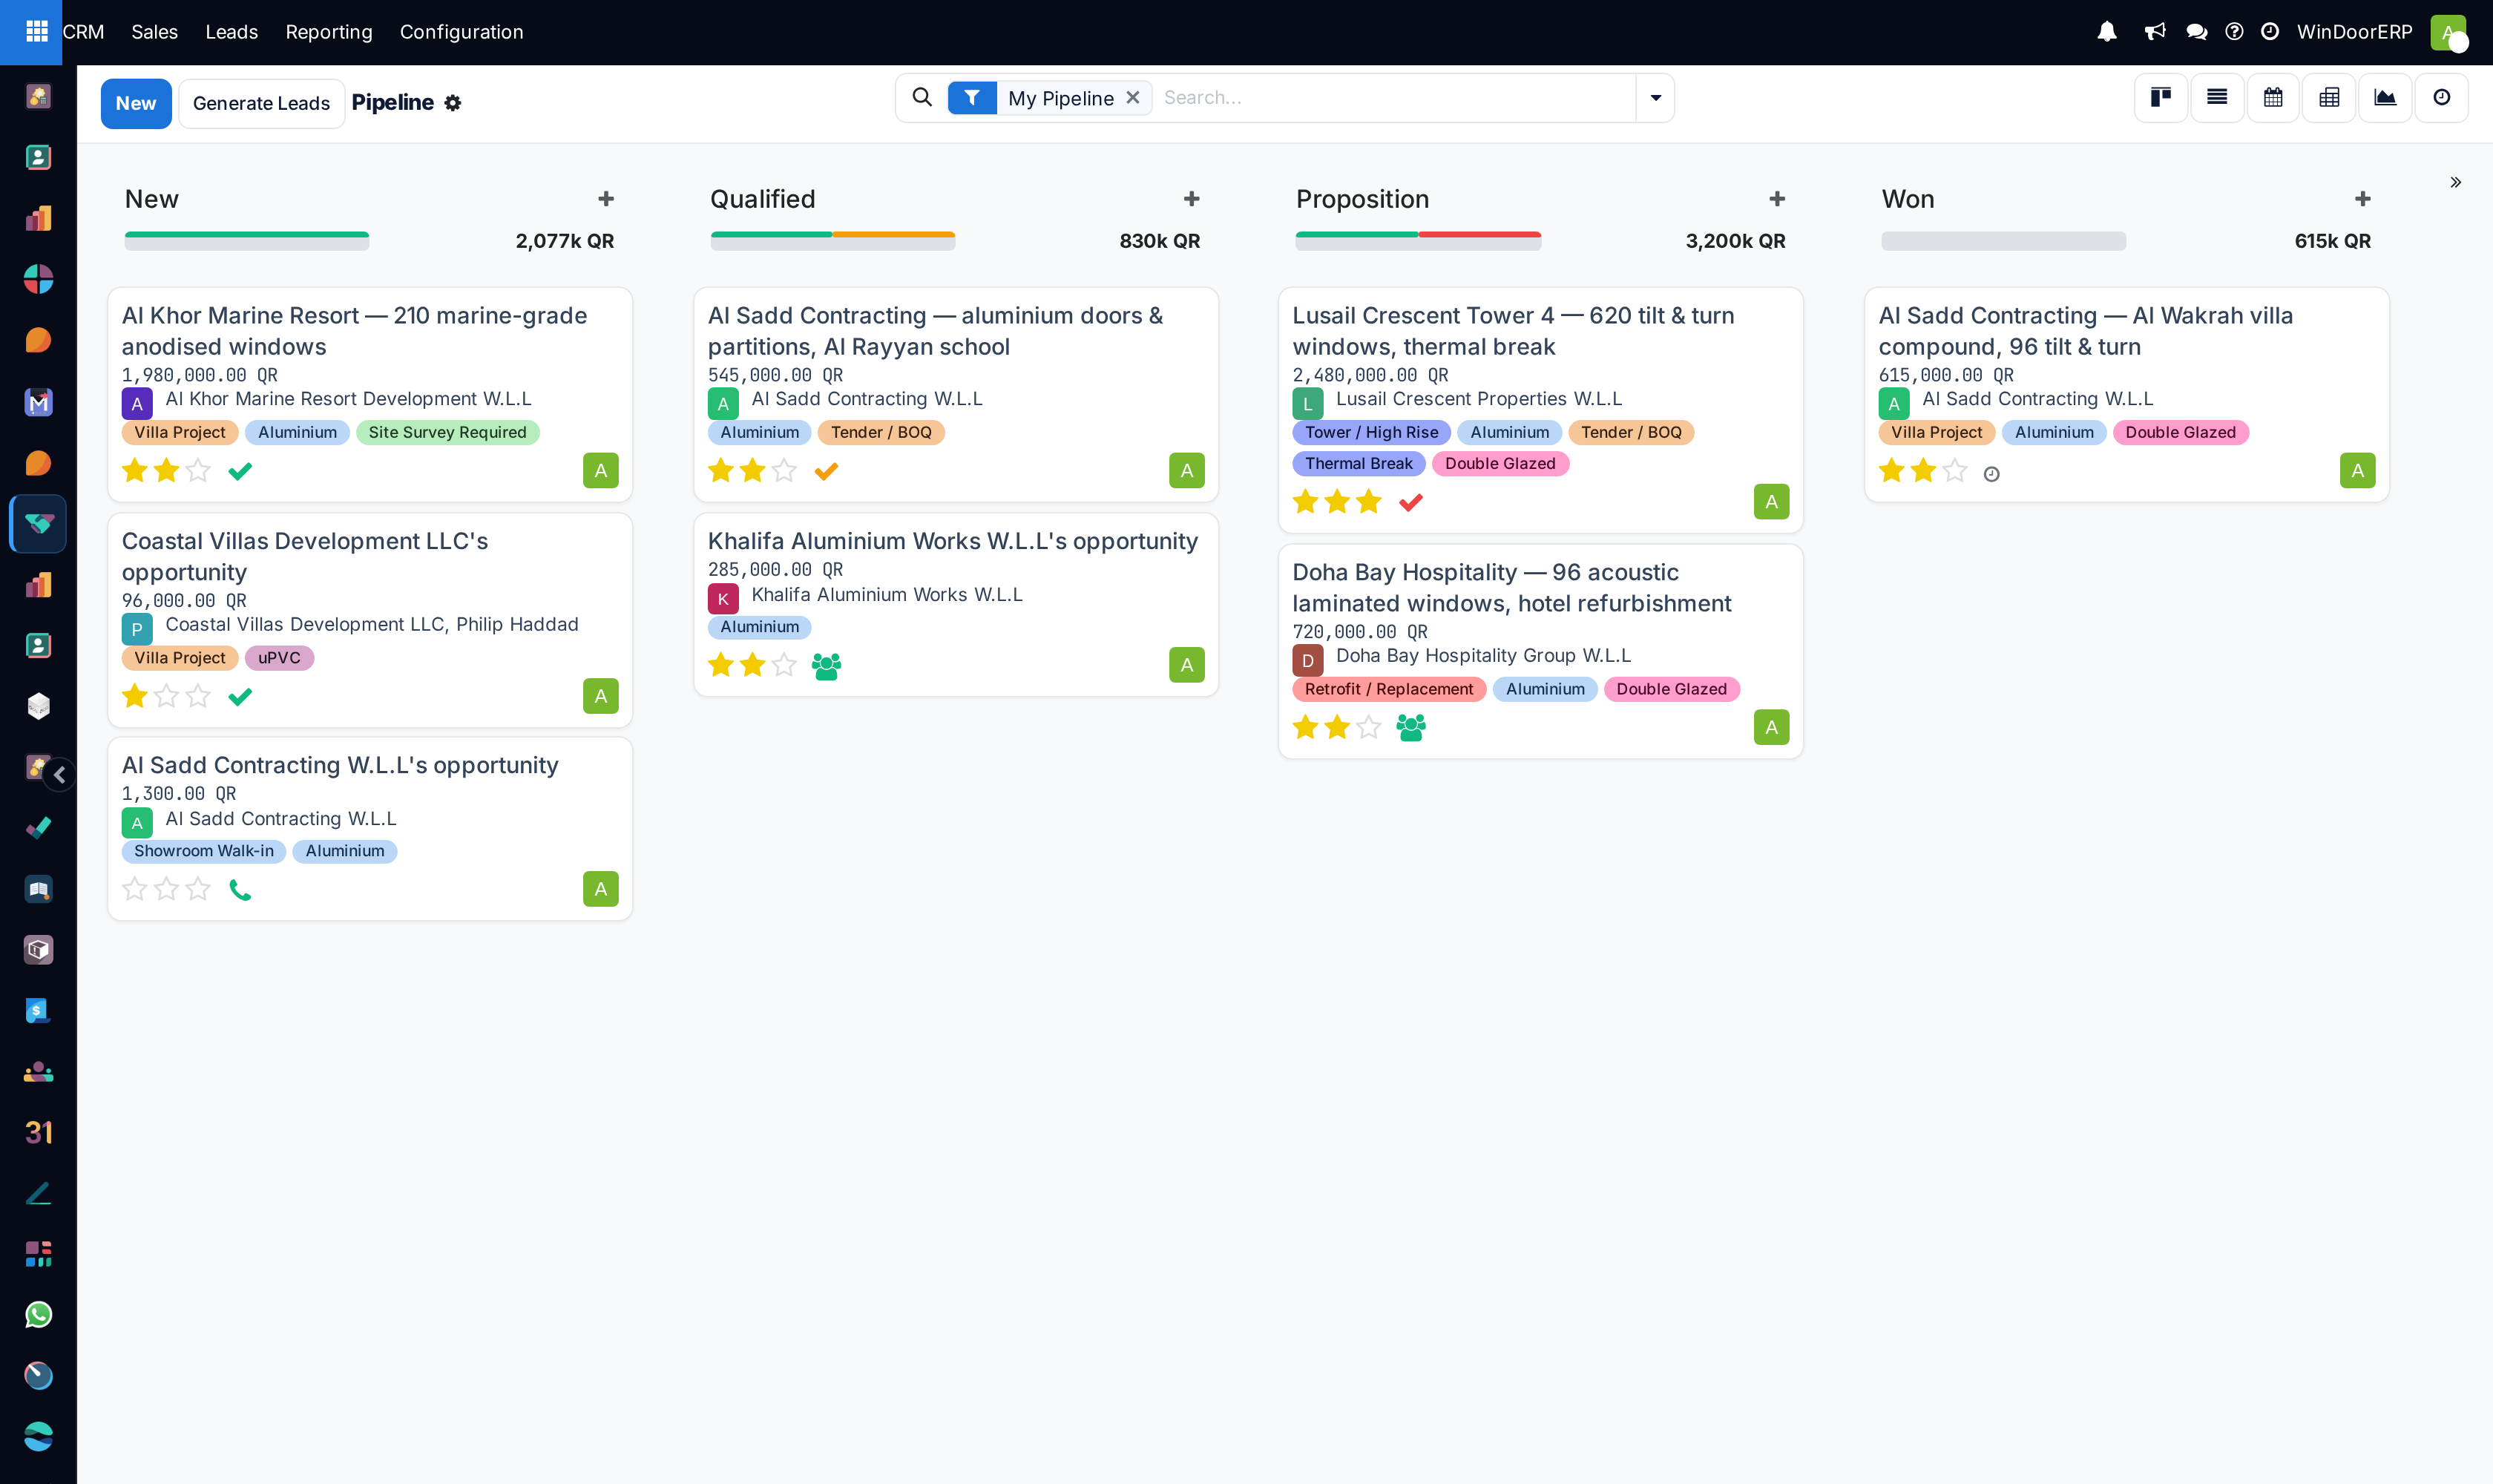Image resolution: width=2493 pixels, height=1484 pixels.
Task: Click the New button
Action: [x=136, y=103]
